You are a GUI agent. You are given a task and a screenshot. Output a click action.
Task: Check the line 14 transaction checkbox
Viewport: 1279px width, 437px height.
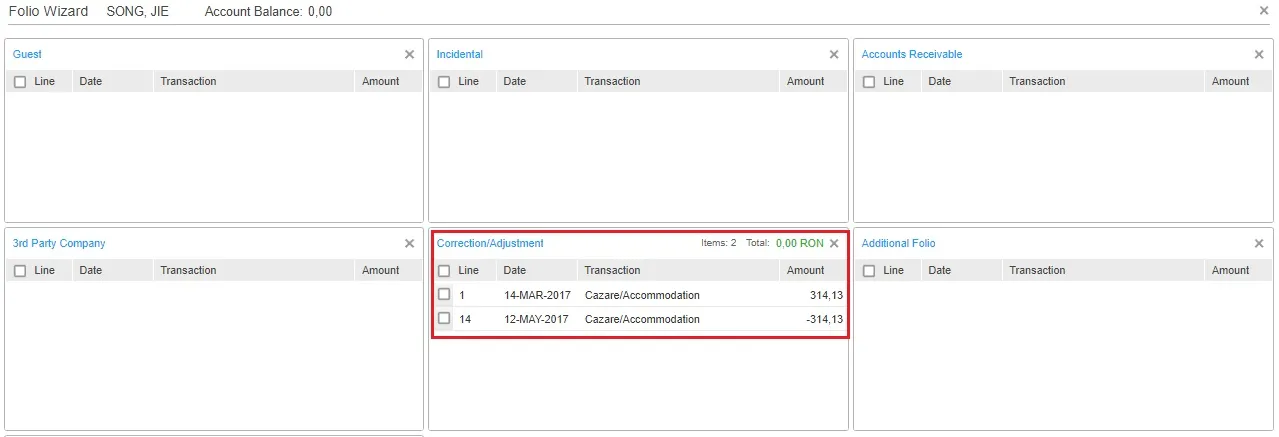[x=444, y=319]
